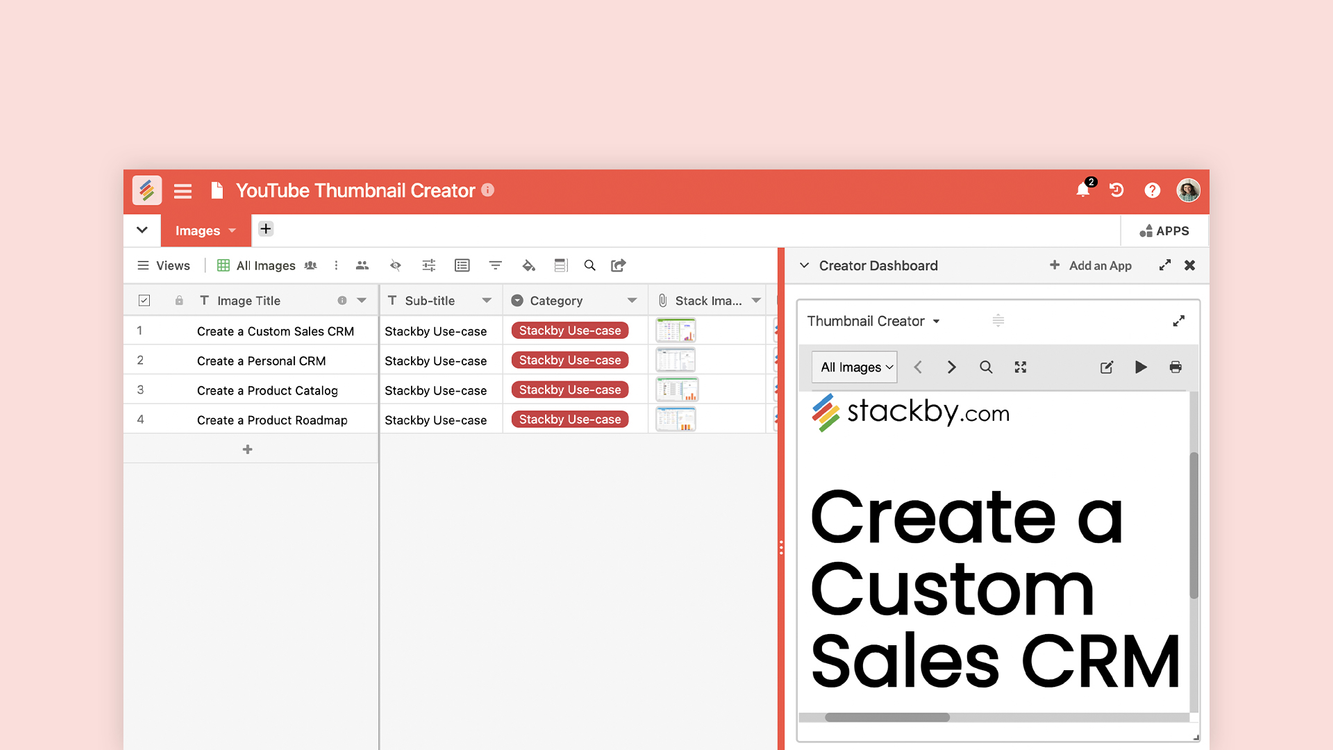
Task: Click the export view share icon
Action: pos(618,266)
